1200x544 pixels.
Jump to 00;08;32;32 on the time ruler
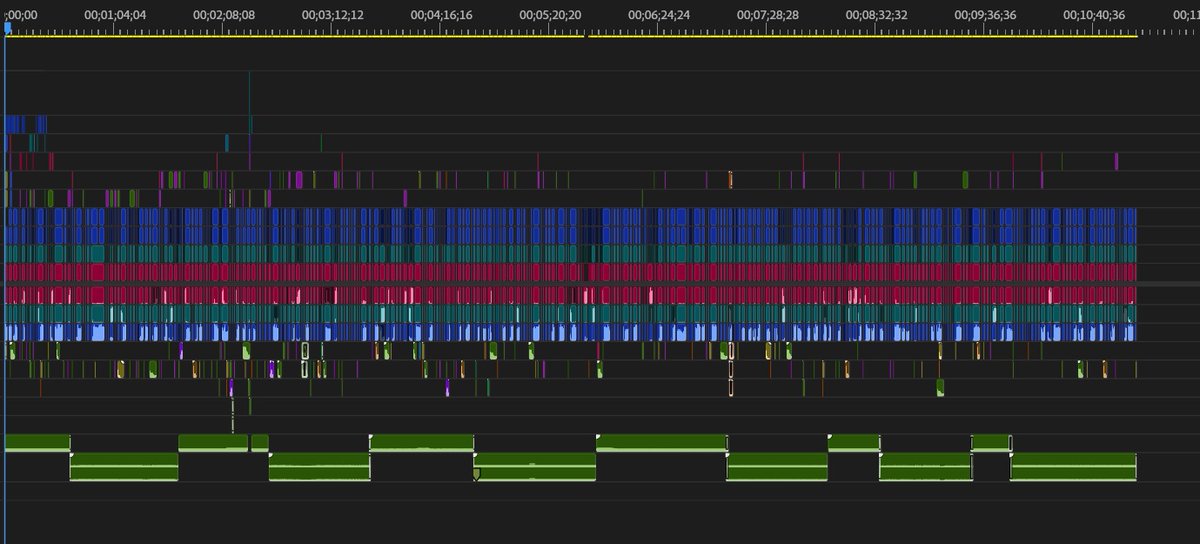point(877,16)
